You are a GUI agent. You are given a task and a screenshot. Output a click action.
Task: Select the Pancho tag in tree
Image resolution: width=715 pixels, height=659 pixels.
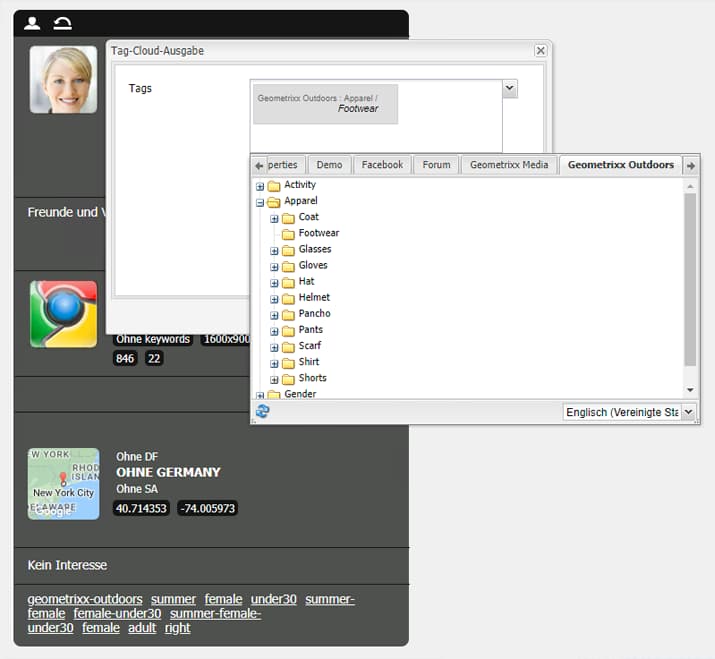[x=314, y=313]
